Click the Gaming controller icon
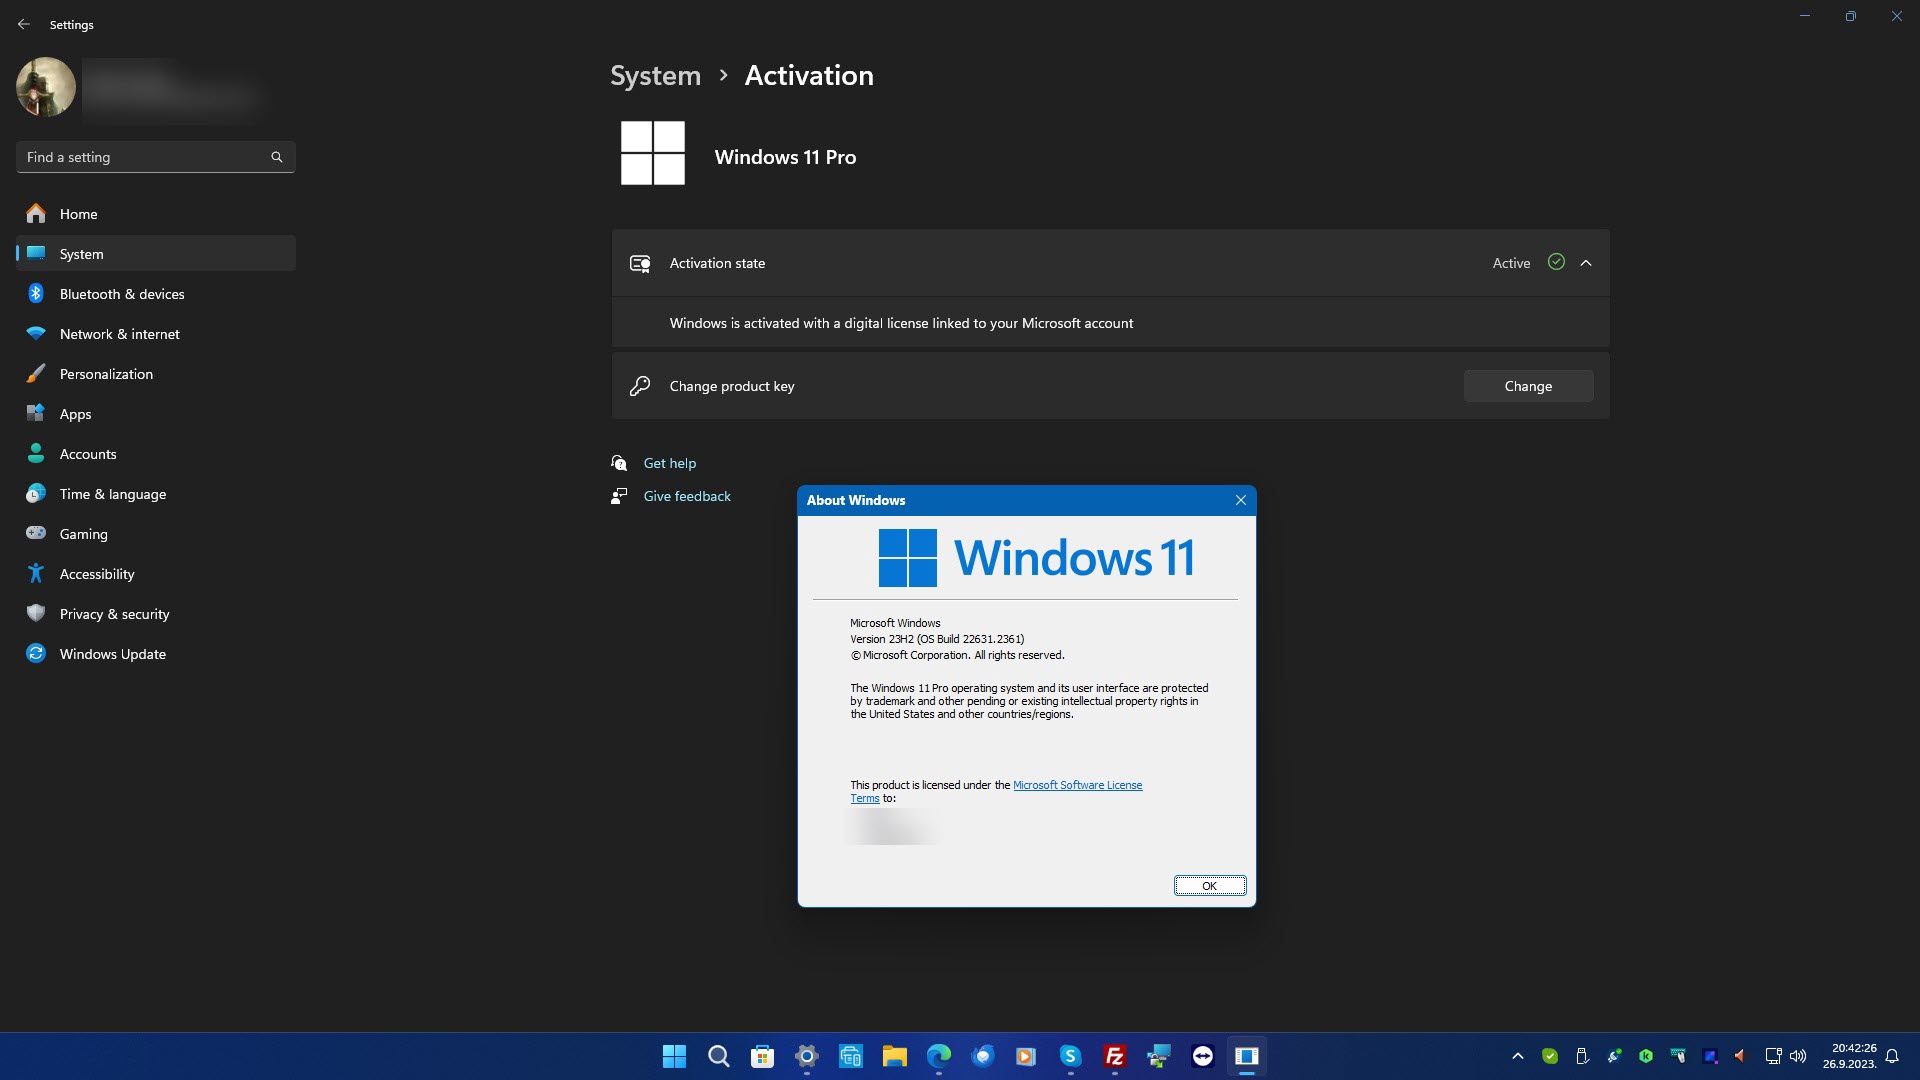Screen dimensions: 1920x1080 (36, 534)
